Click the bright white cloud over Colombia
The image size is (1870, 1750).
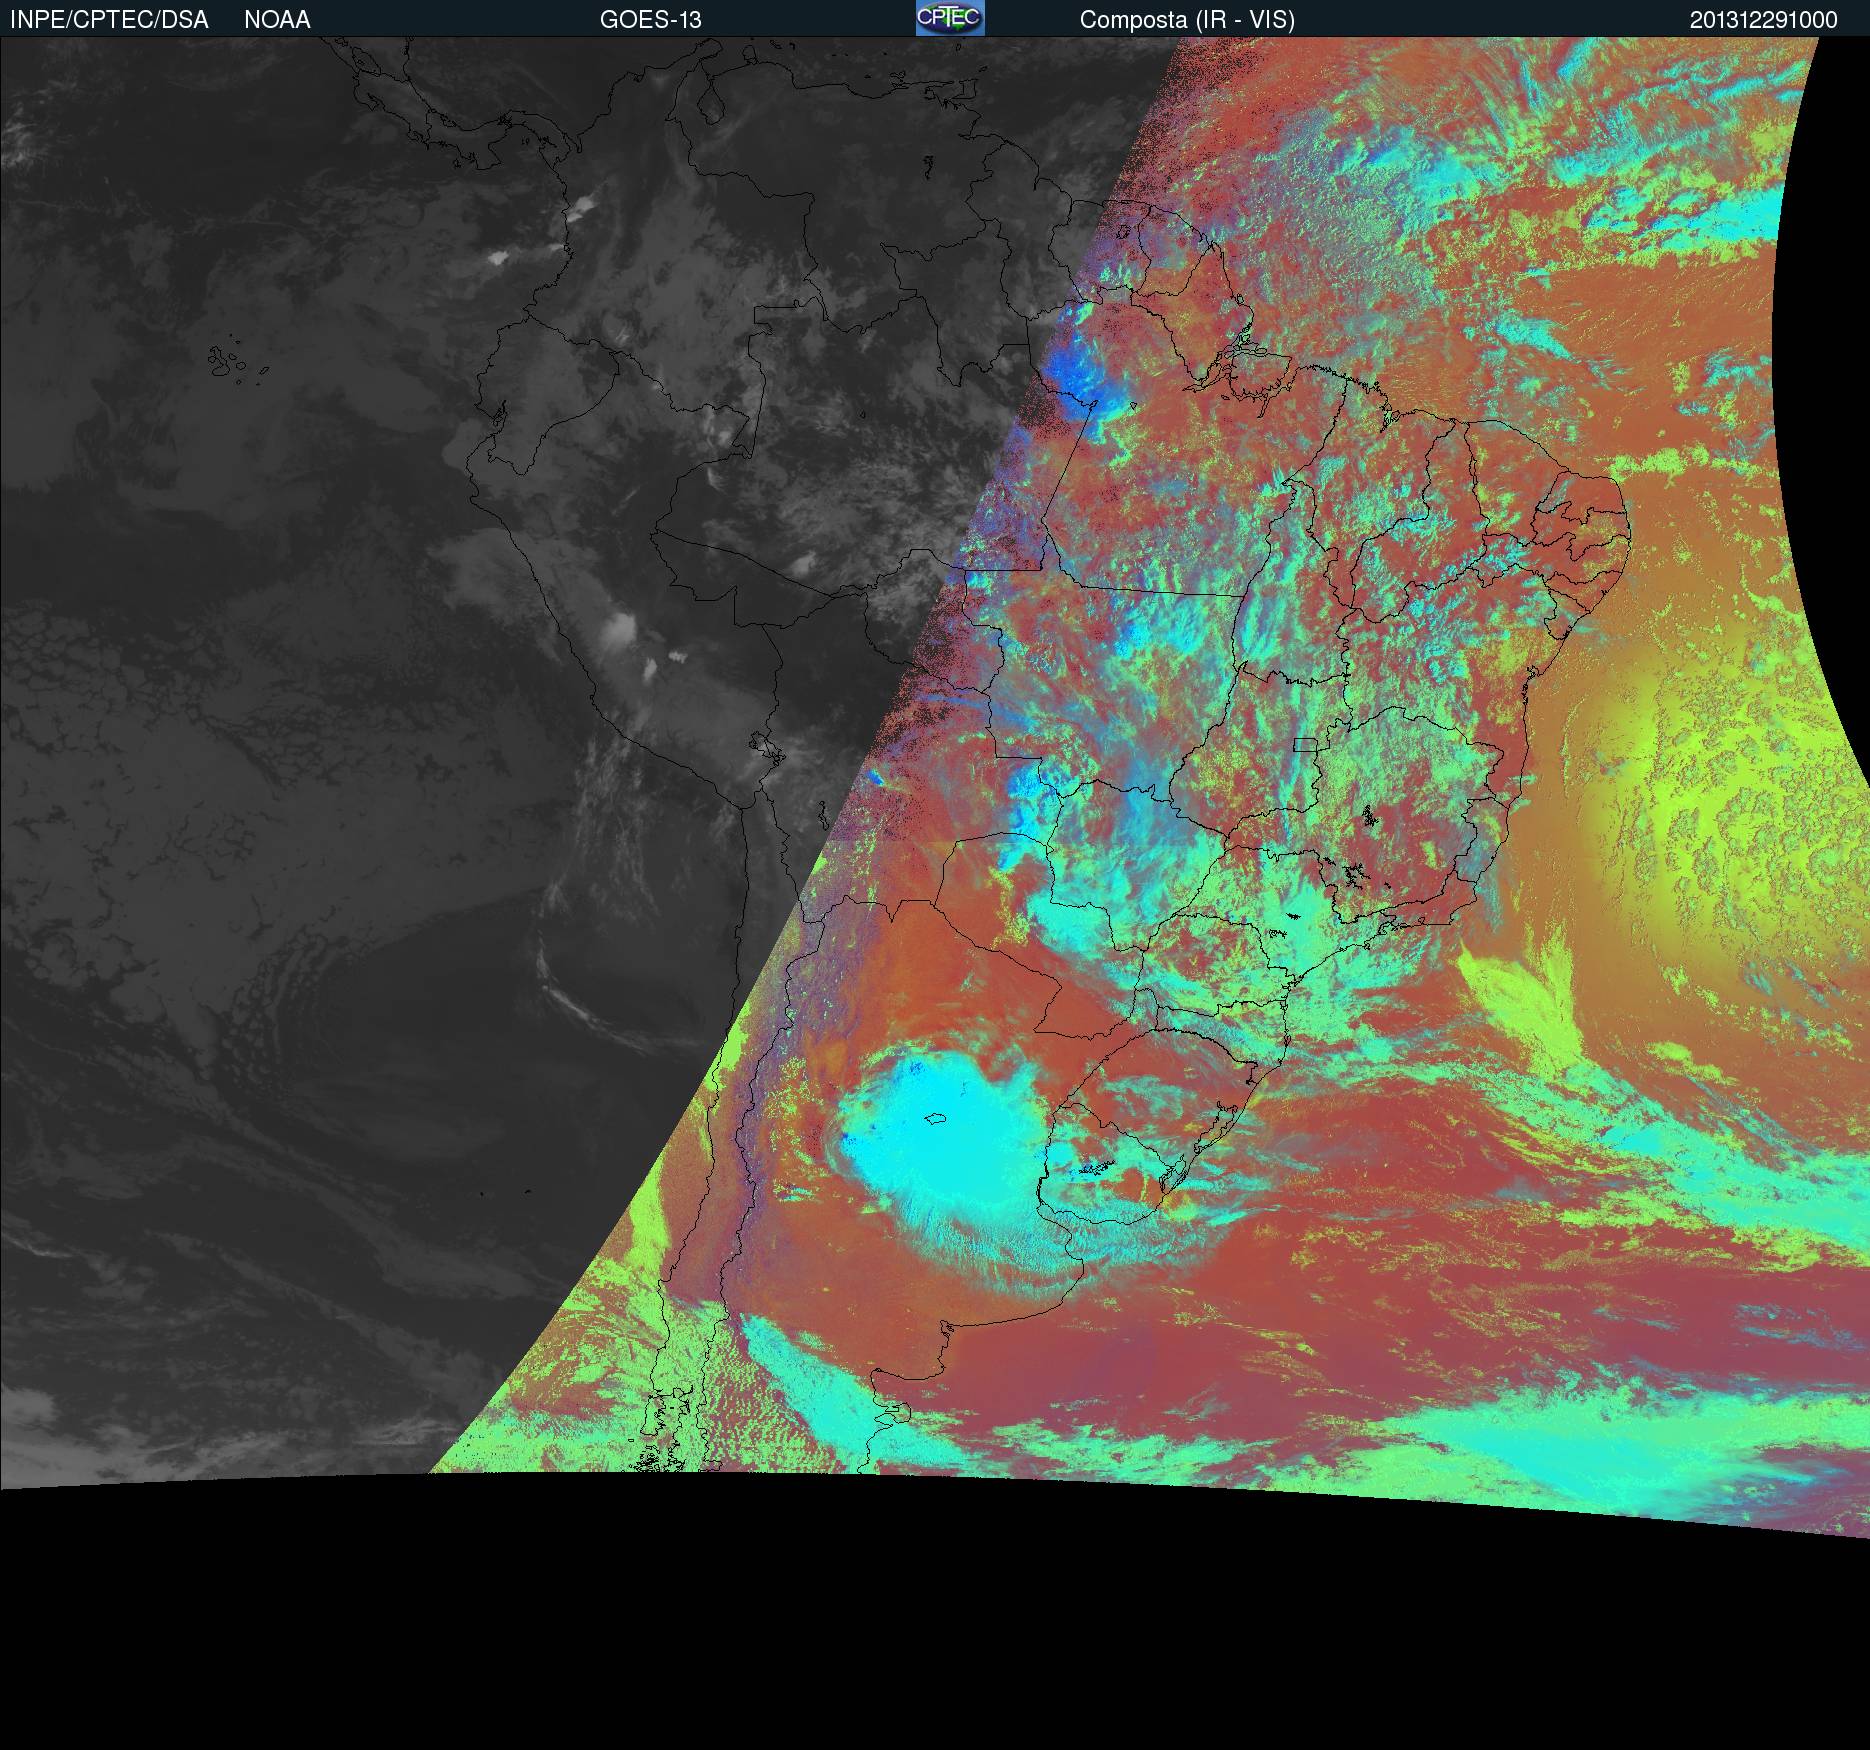tap(580, 210)
